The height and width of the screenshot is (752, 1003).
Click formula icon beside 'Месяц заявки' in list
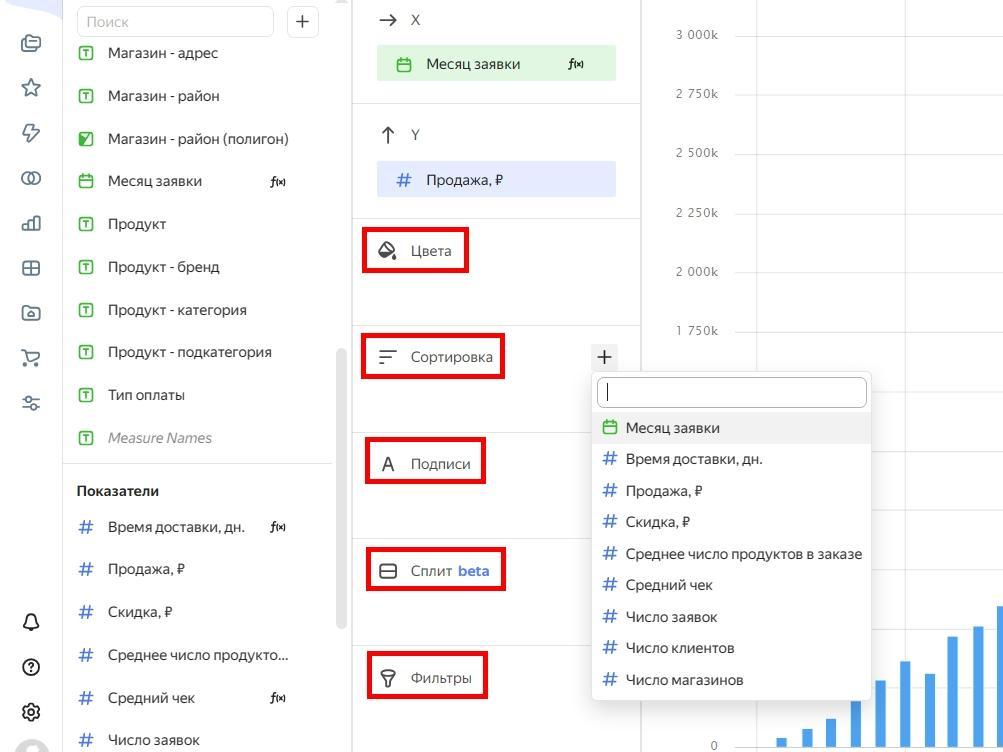pos(278,182)
